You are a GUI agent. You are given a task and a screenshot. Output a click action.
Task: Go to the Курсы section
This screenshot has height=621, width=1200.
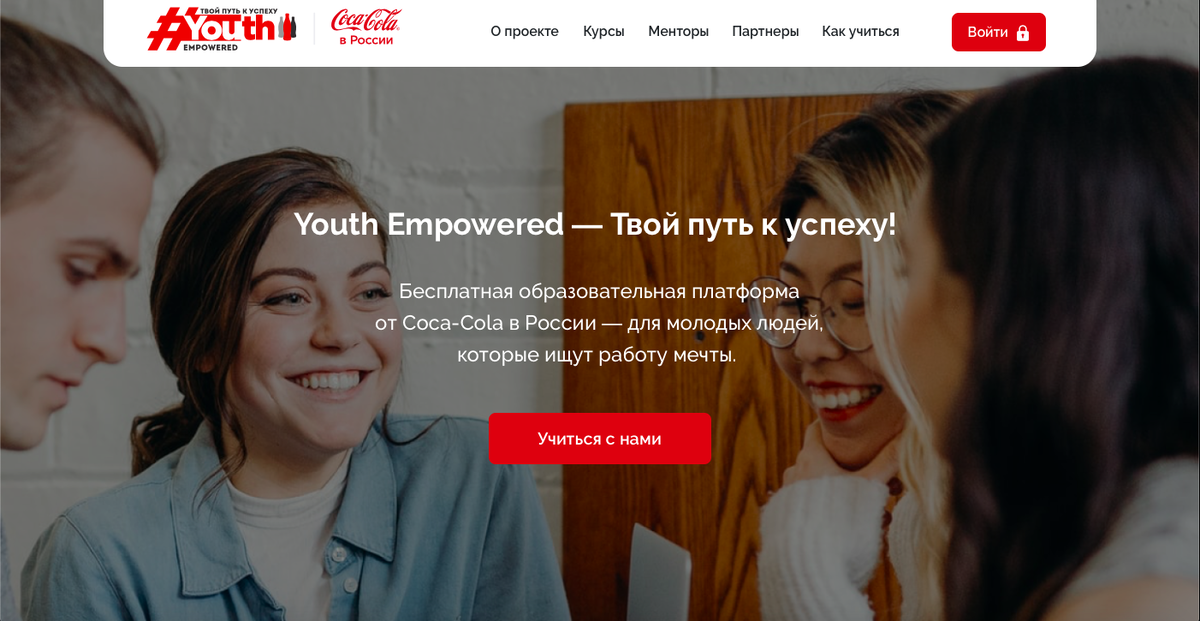[604, 32]
